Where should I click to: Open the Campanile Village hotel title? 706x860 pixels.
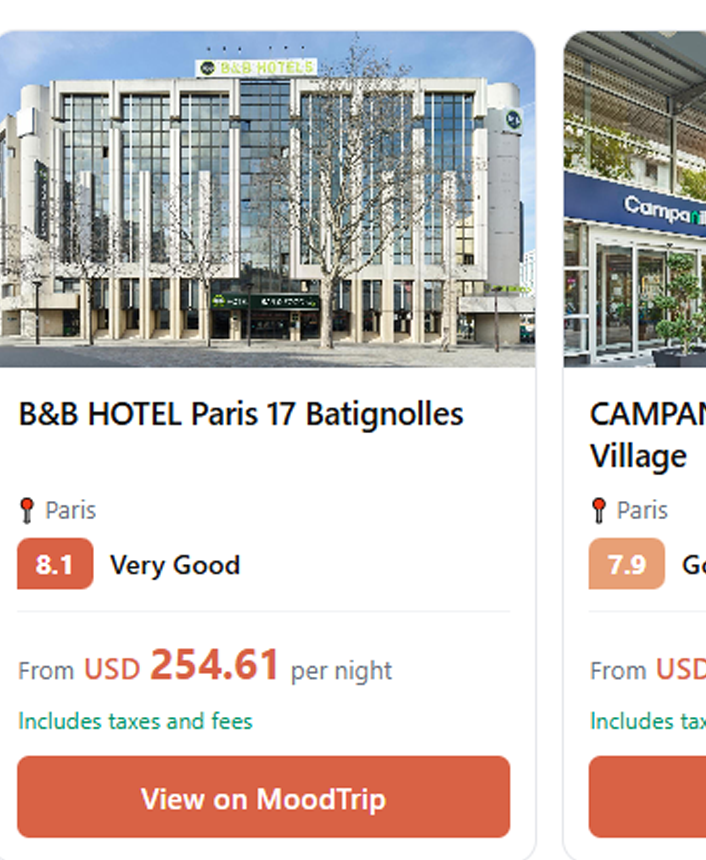(647, 435)
